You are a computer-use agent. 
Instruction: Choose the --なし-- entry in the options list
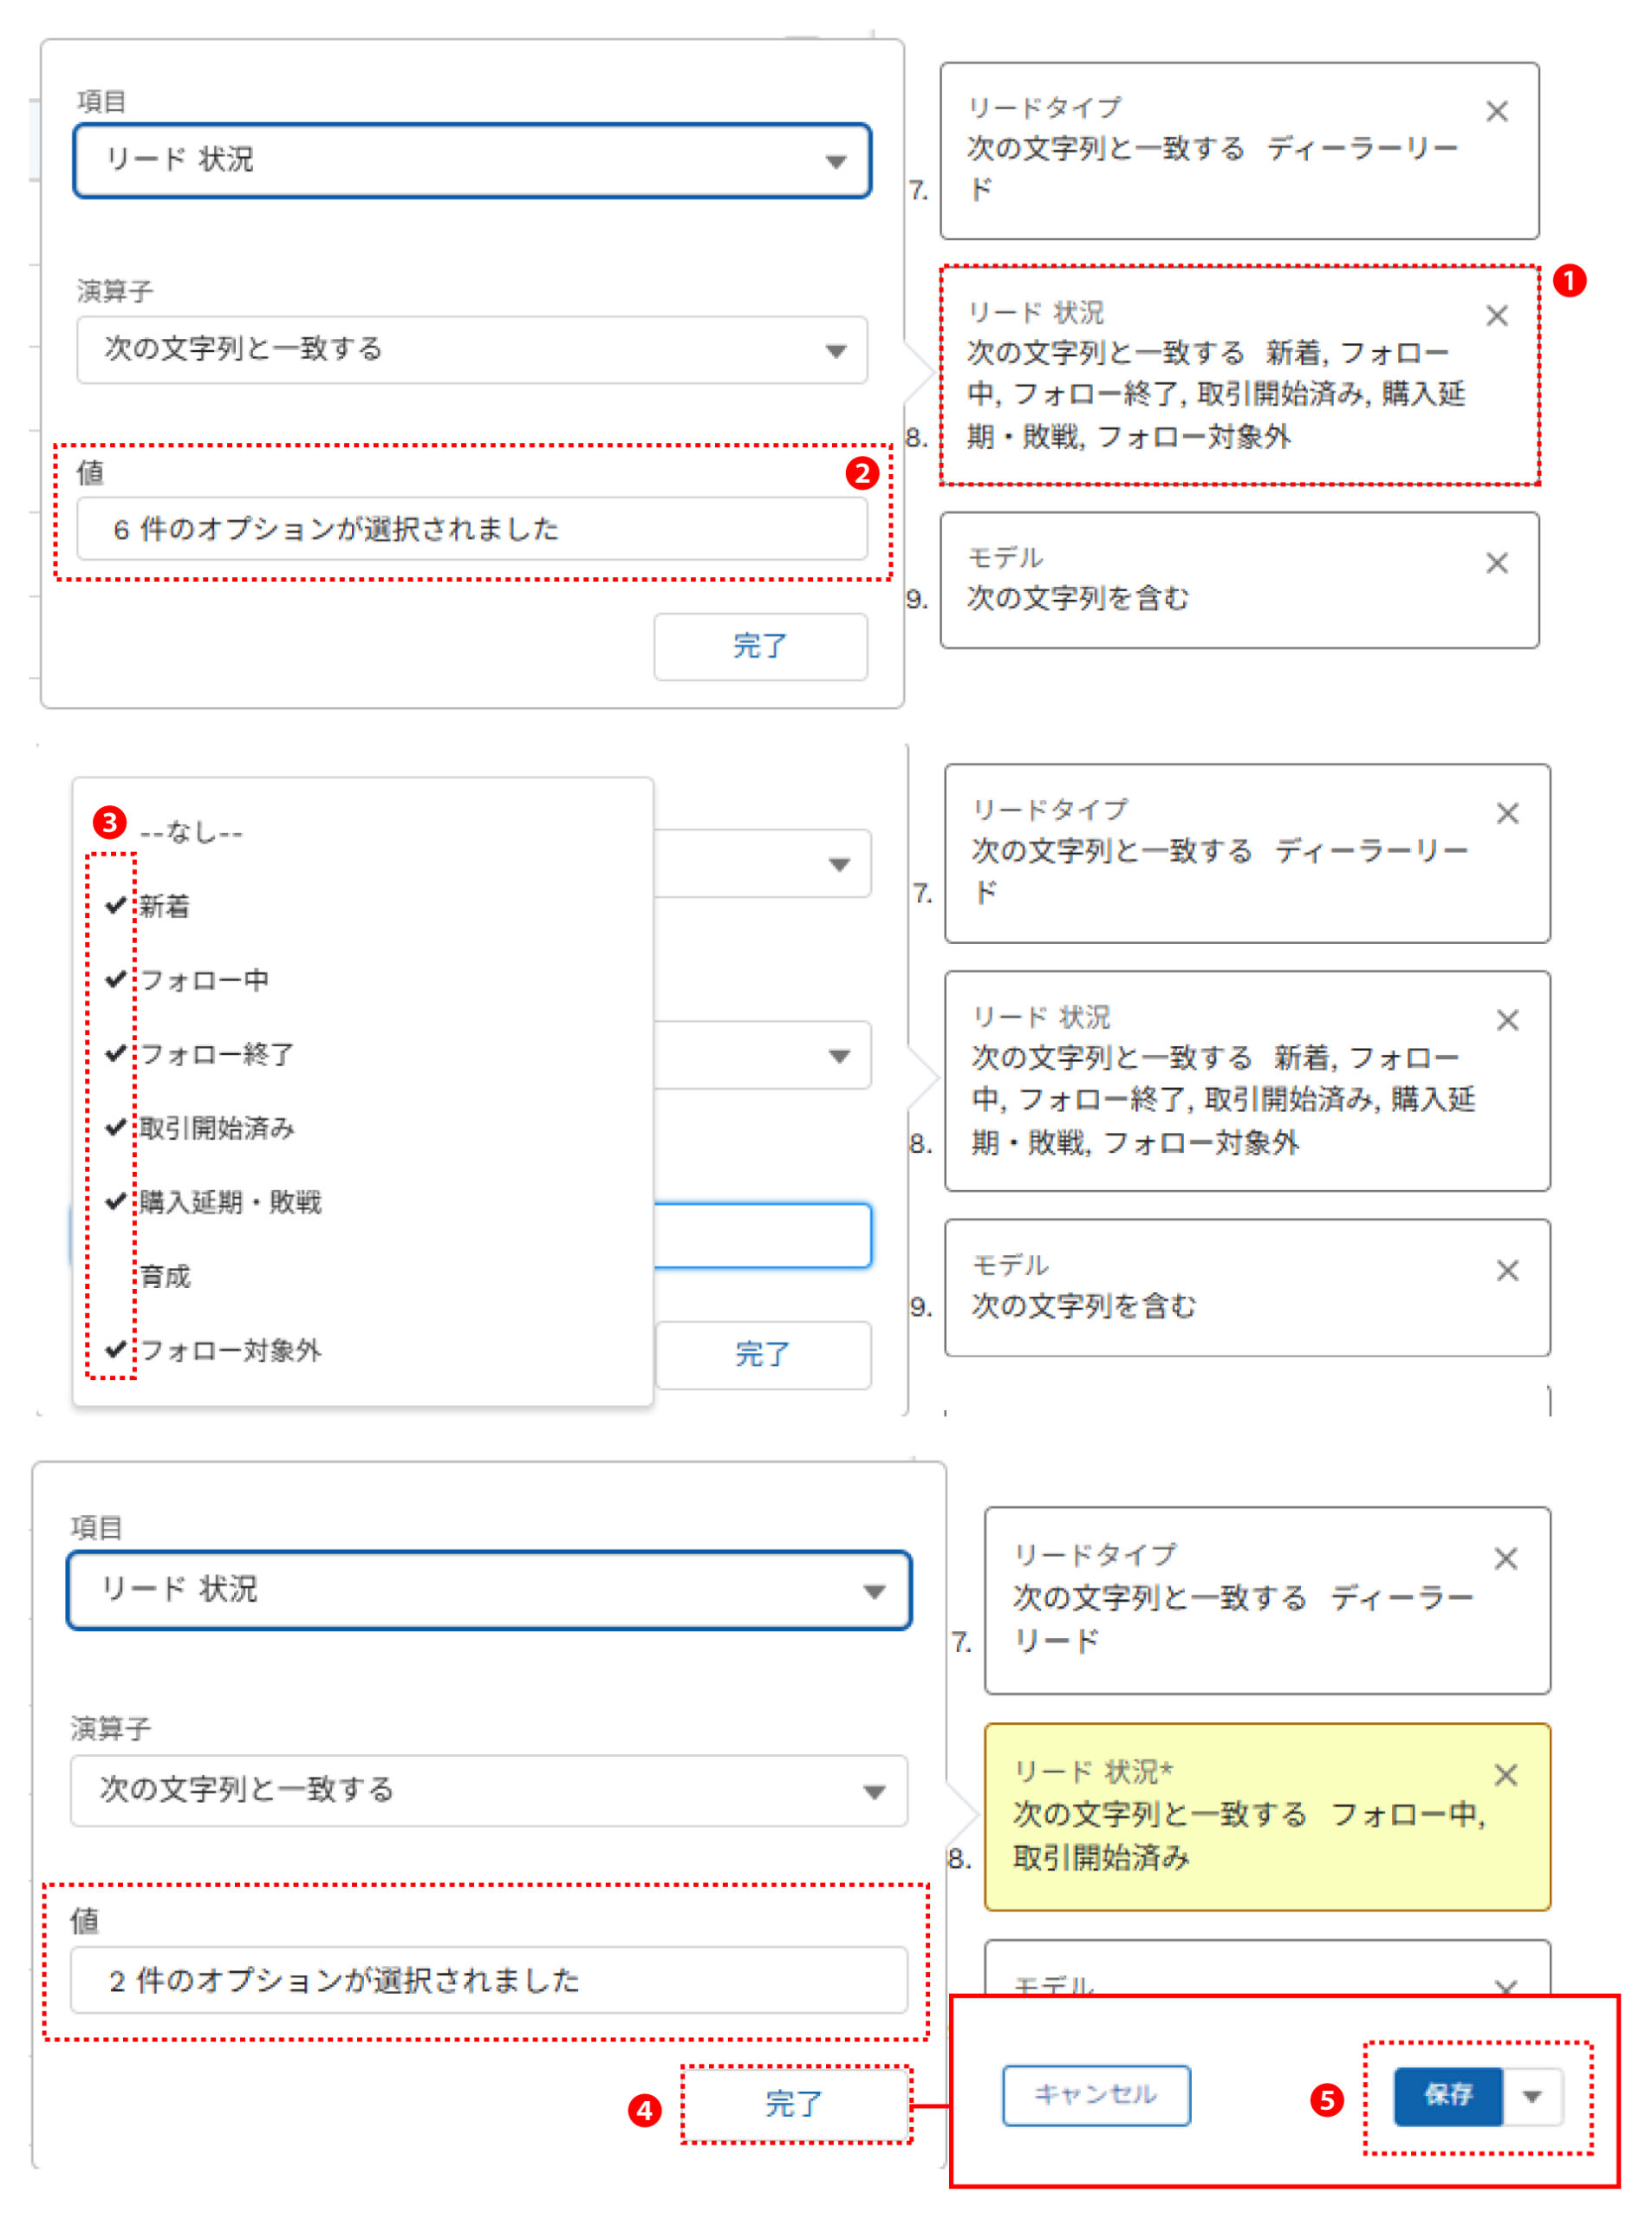tap(191, 832)
